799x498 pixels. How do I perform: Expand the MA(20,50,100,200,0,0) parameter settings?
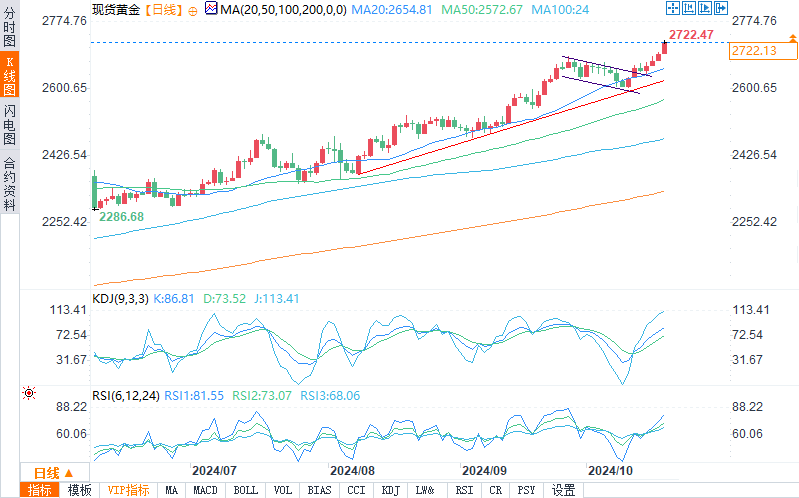[283, 10]
